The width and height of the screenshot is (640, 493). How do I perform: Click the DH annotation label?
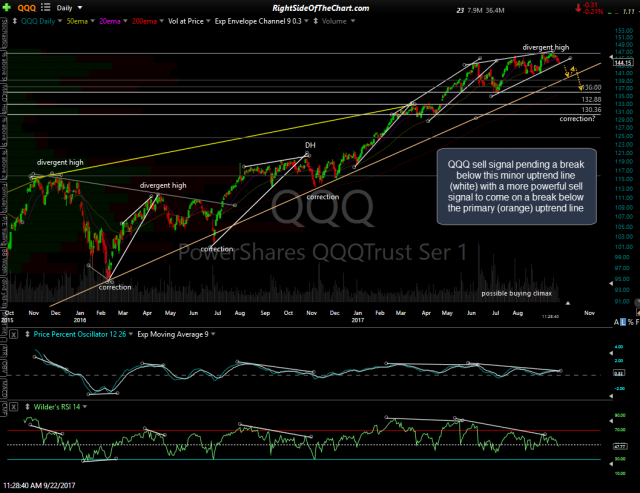310,145
